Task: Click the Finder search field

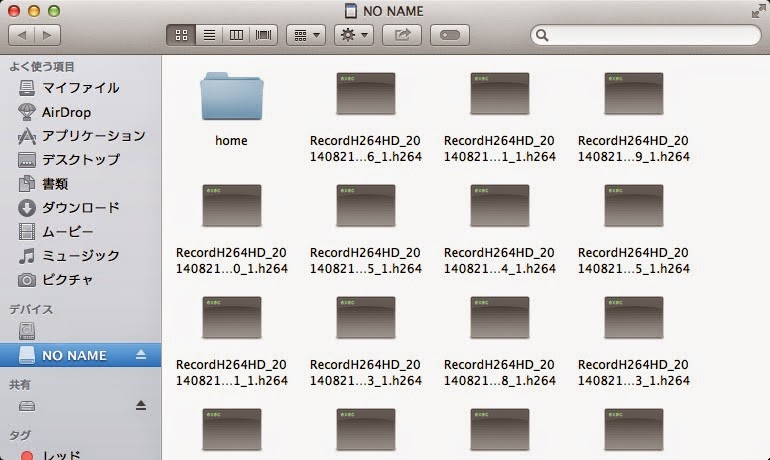Action: pyautogui.click(x=645, y=35)
